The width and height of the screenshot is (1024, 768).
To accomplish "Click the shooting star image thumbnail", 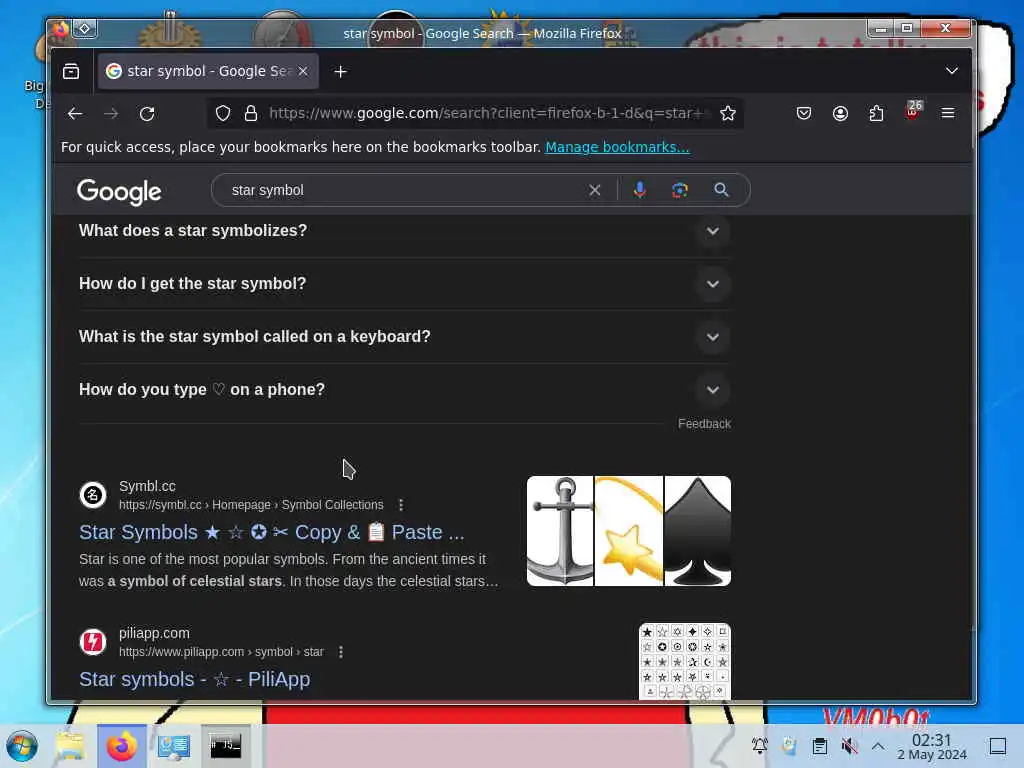I will [629, 531].
